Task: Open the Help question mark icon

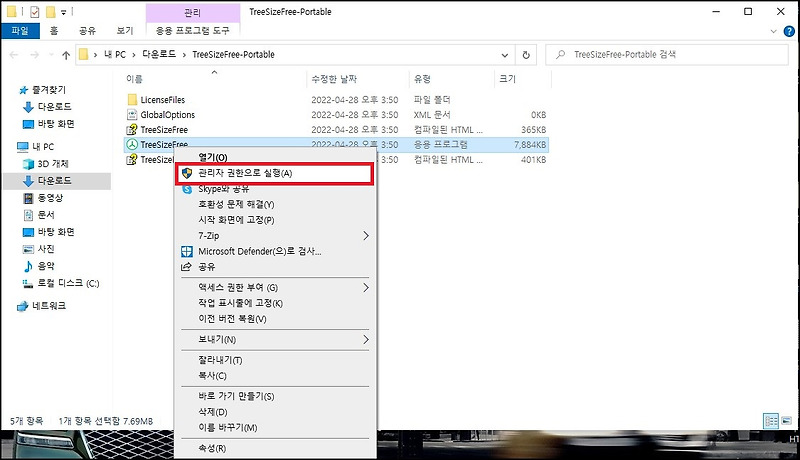Action: pos(789,31)
